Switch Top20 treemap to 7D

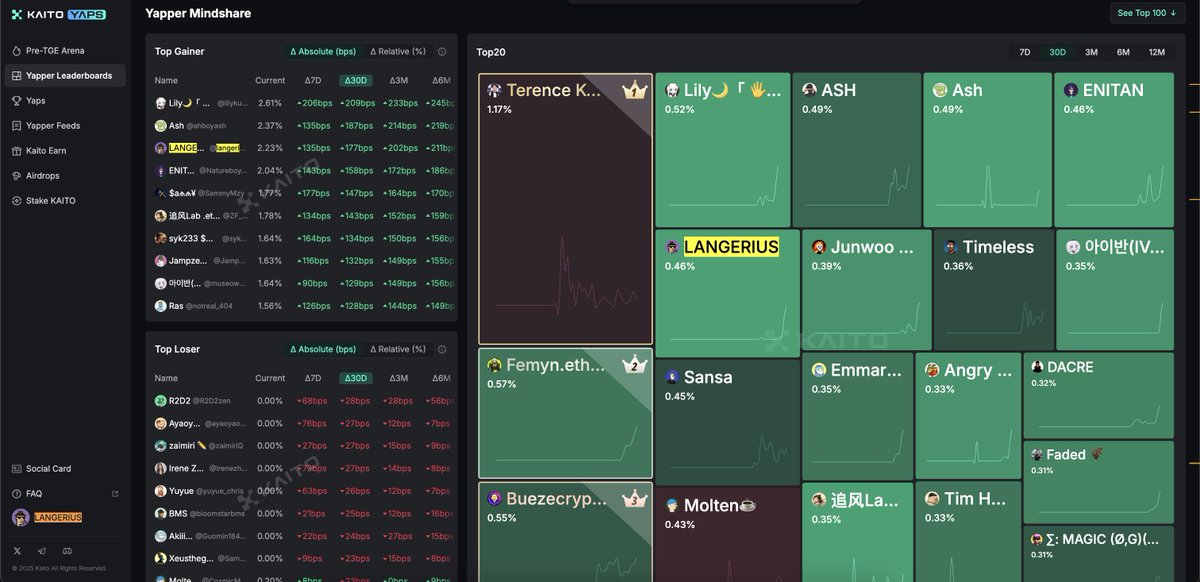[x=1025, y=52]
